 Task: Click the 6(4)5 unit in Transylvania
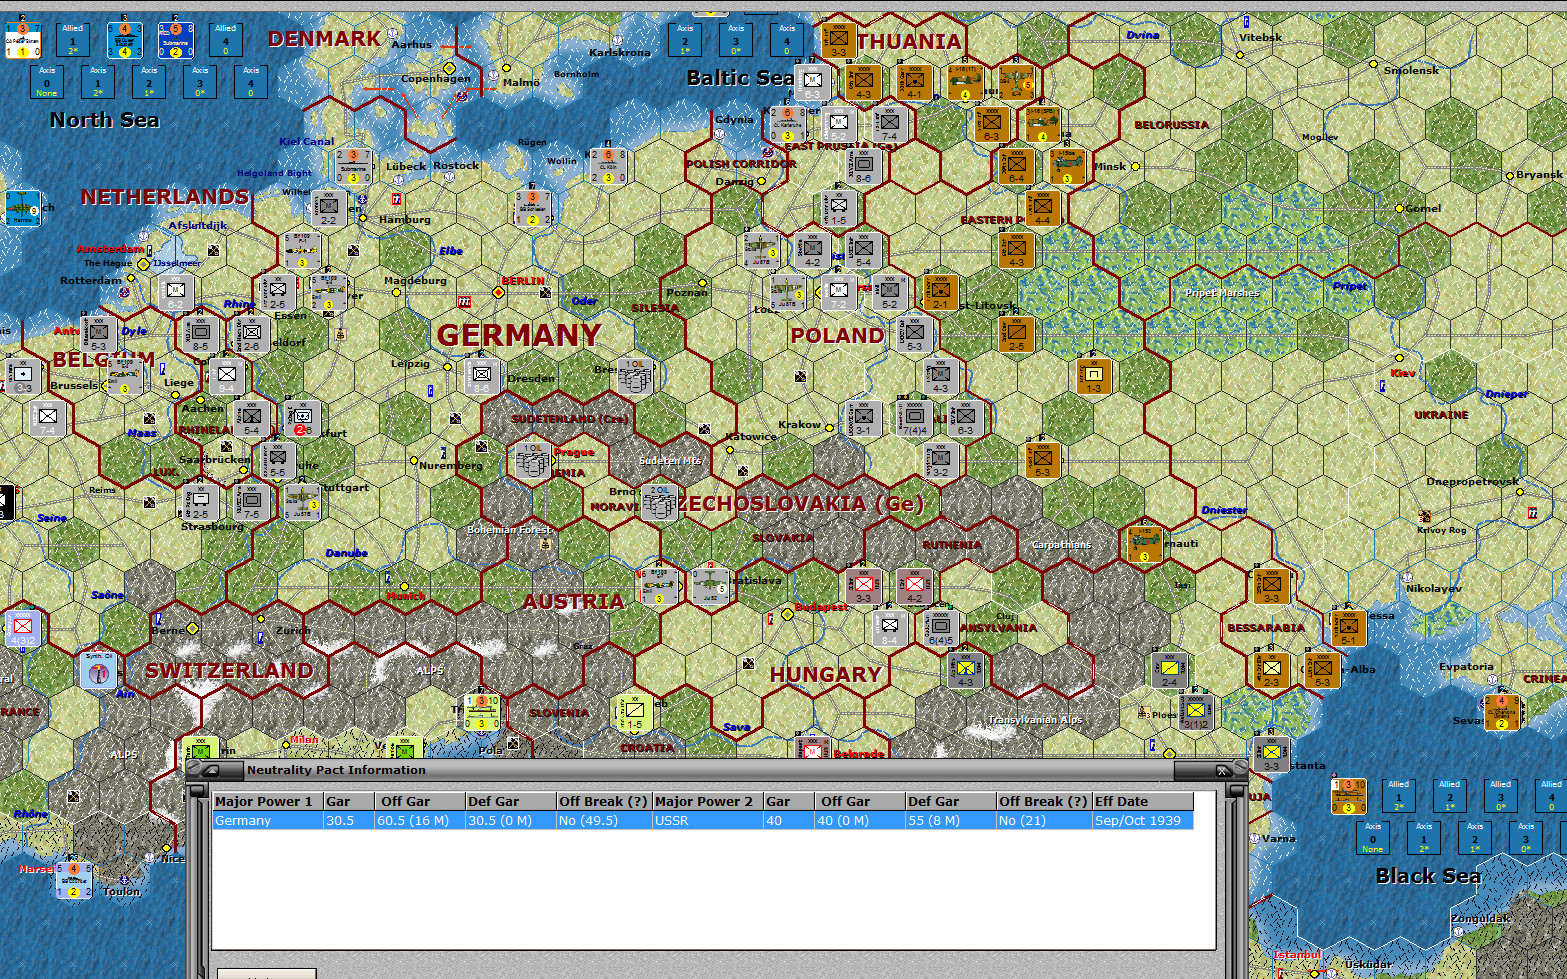940,628
